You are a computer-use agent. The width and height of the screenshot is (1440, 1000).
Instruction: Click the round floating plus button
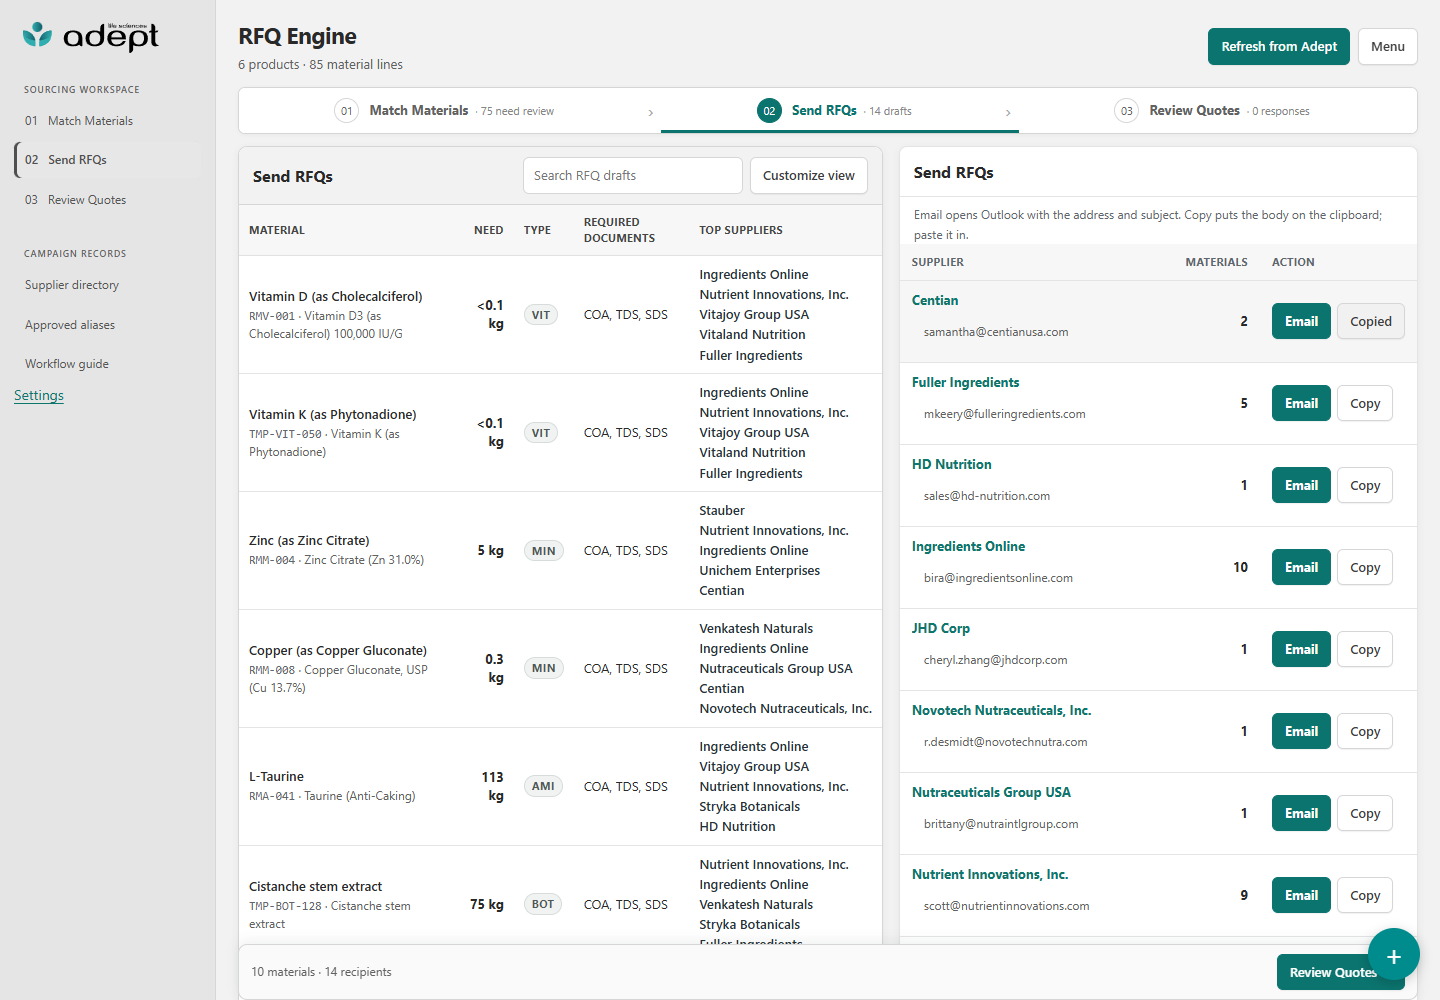tap(1394, 954)
